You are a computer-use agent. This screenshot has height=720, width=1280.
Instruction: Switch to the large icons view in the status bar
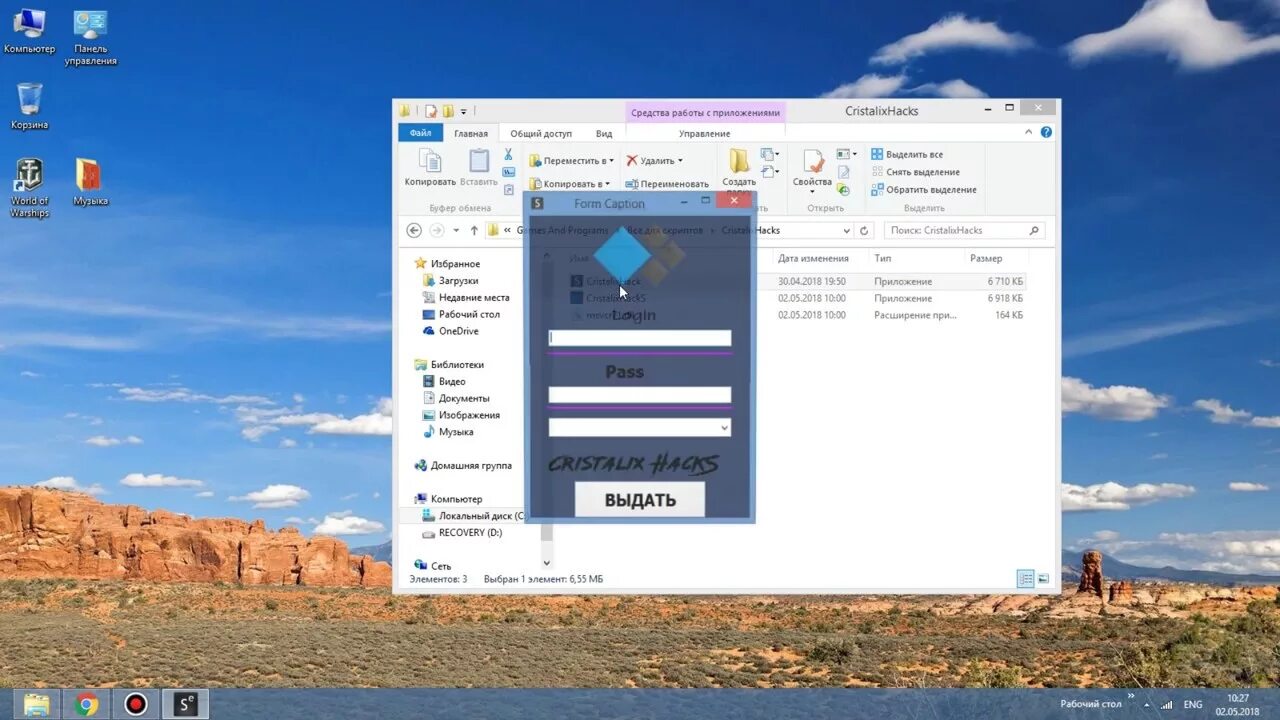pos(1043,578)
